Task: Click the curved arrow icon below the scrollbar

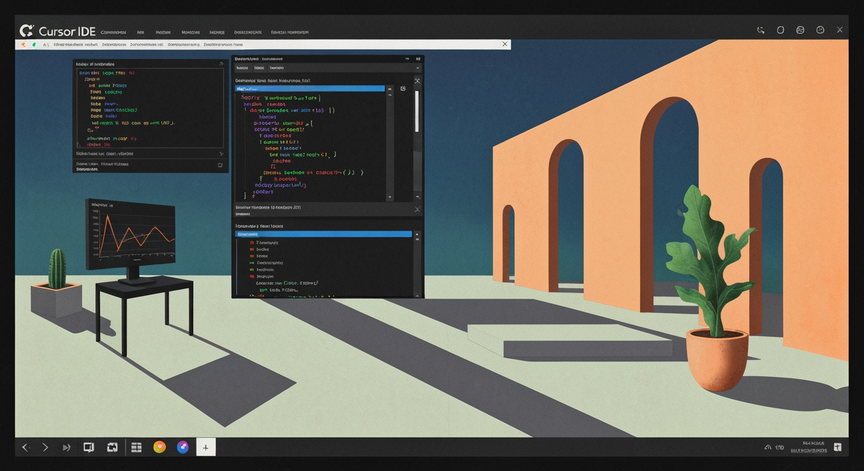Action: click(x=417, y=197)
